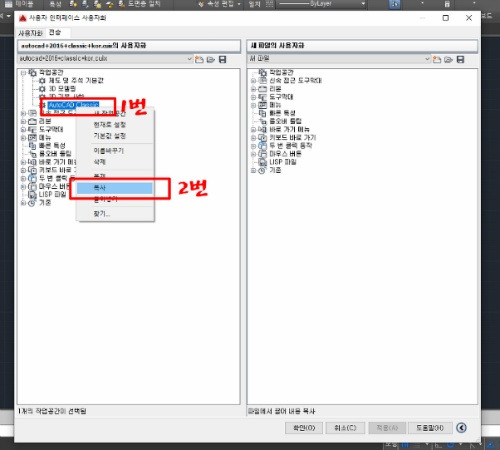The width and height of the screenshot is (500, 450).
Task: Click 롤오버 툴팁 icon in cuix pane
Action: tap(32, 154)
